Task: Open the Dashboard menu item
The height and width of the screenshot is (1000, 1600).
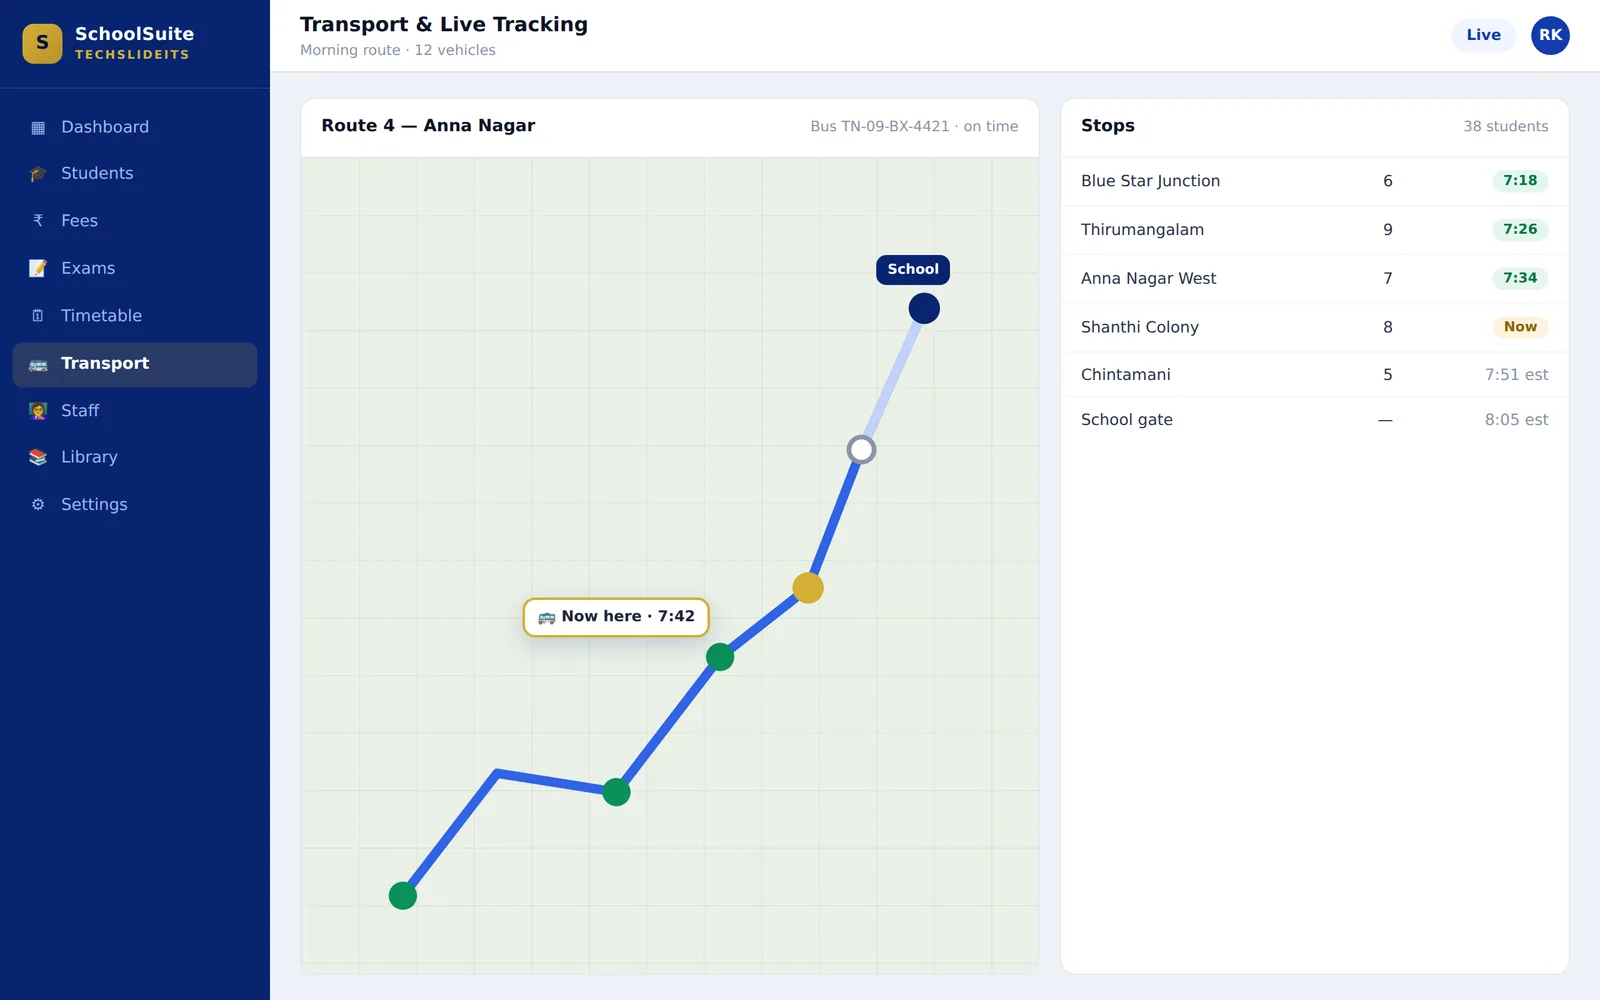Action: (x=135, y=127)
